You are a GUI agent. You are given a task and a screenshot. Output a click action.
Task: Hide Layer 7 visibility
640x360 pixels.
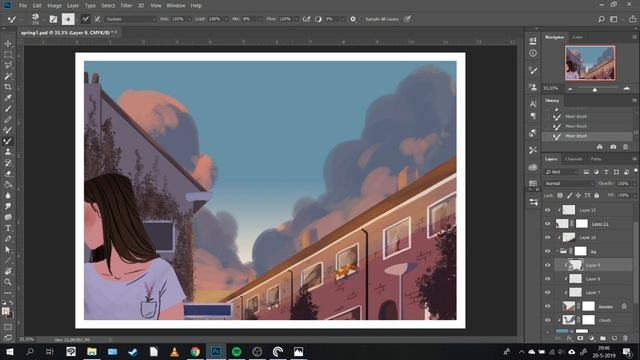point(548,293)
